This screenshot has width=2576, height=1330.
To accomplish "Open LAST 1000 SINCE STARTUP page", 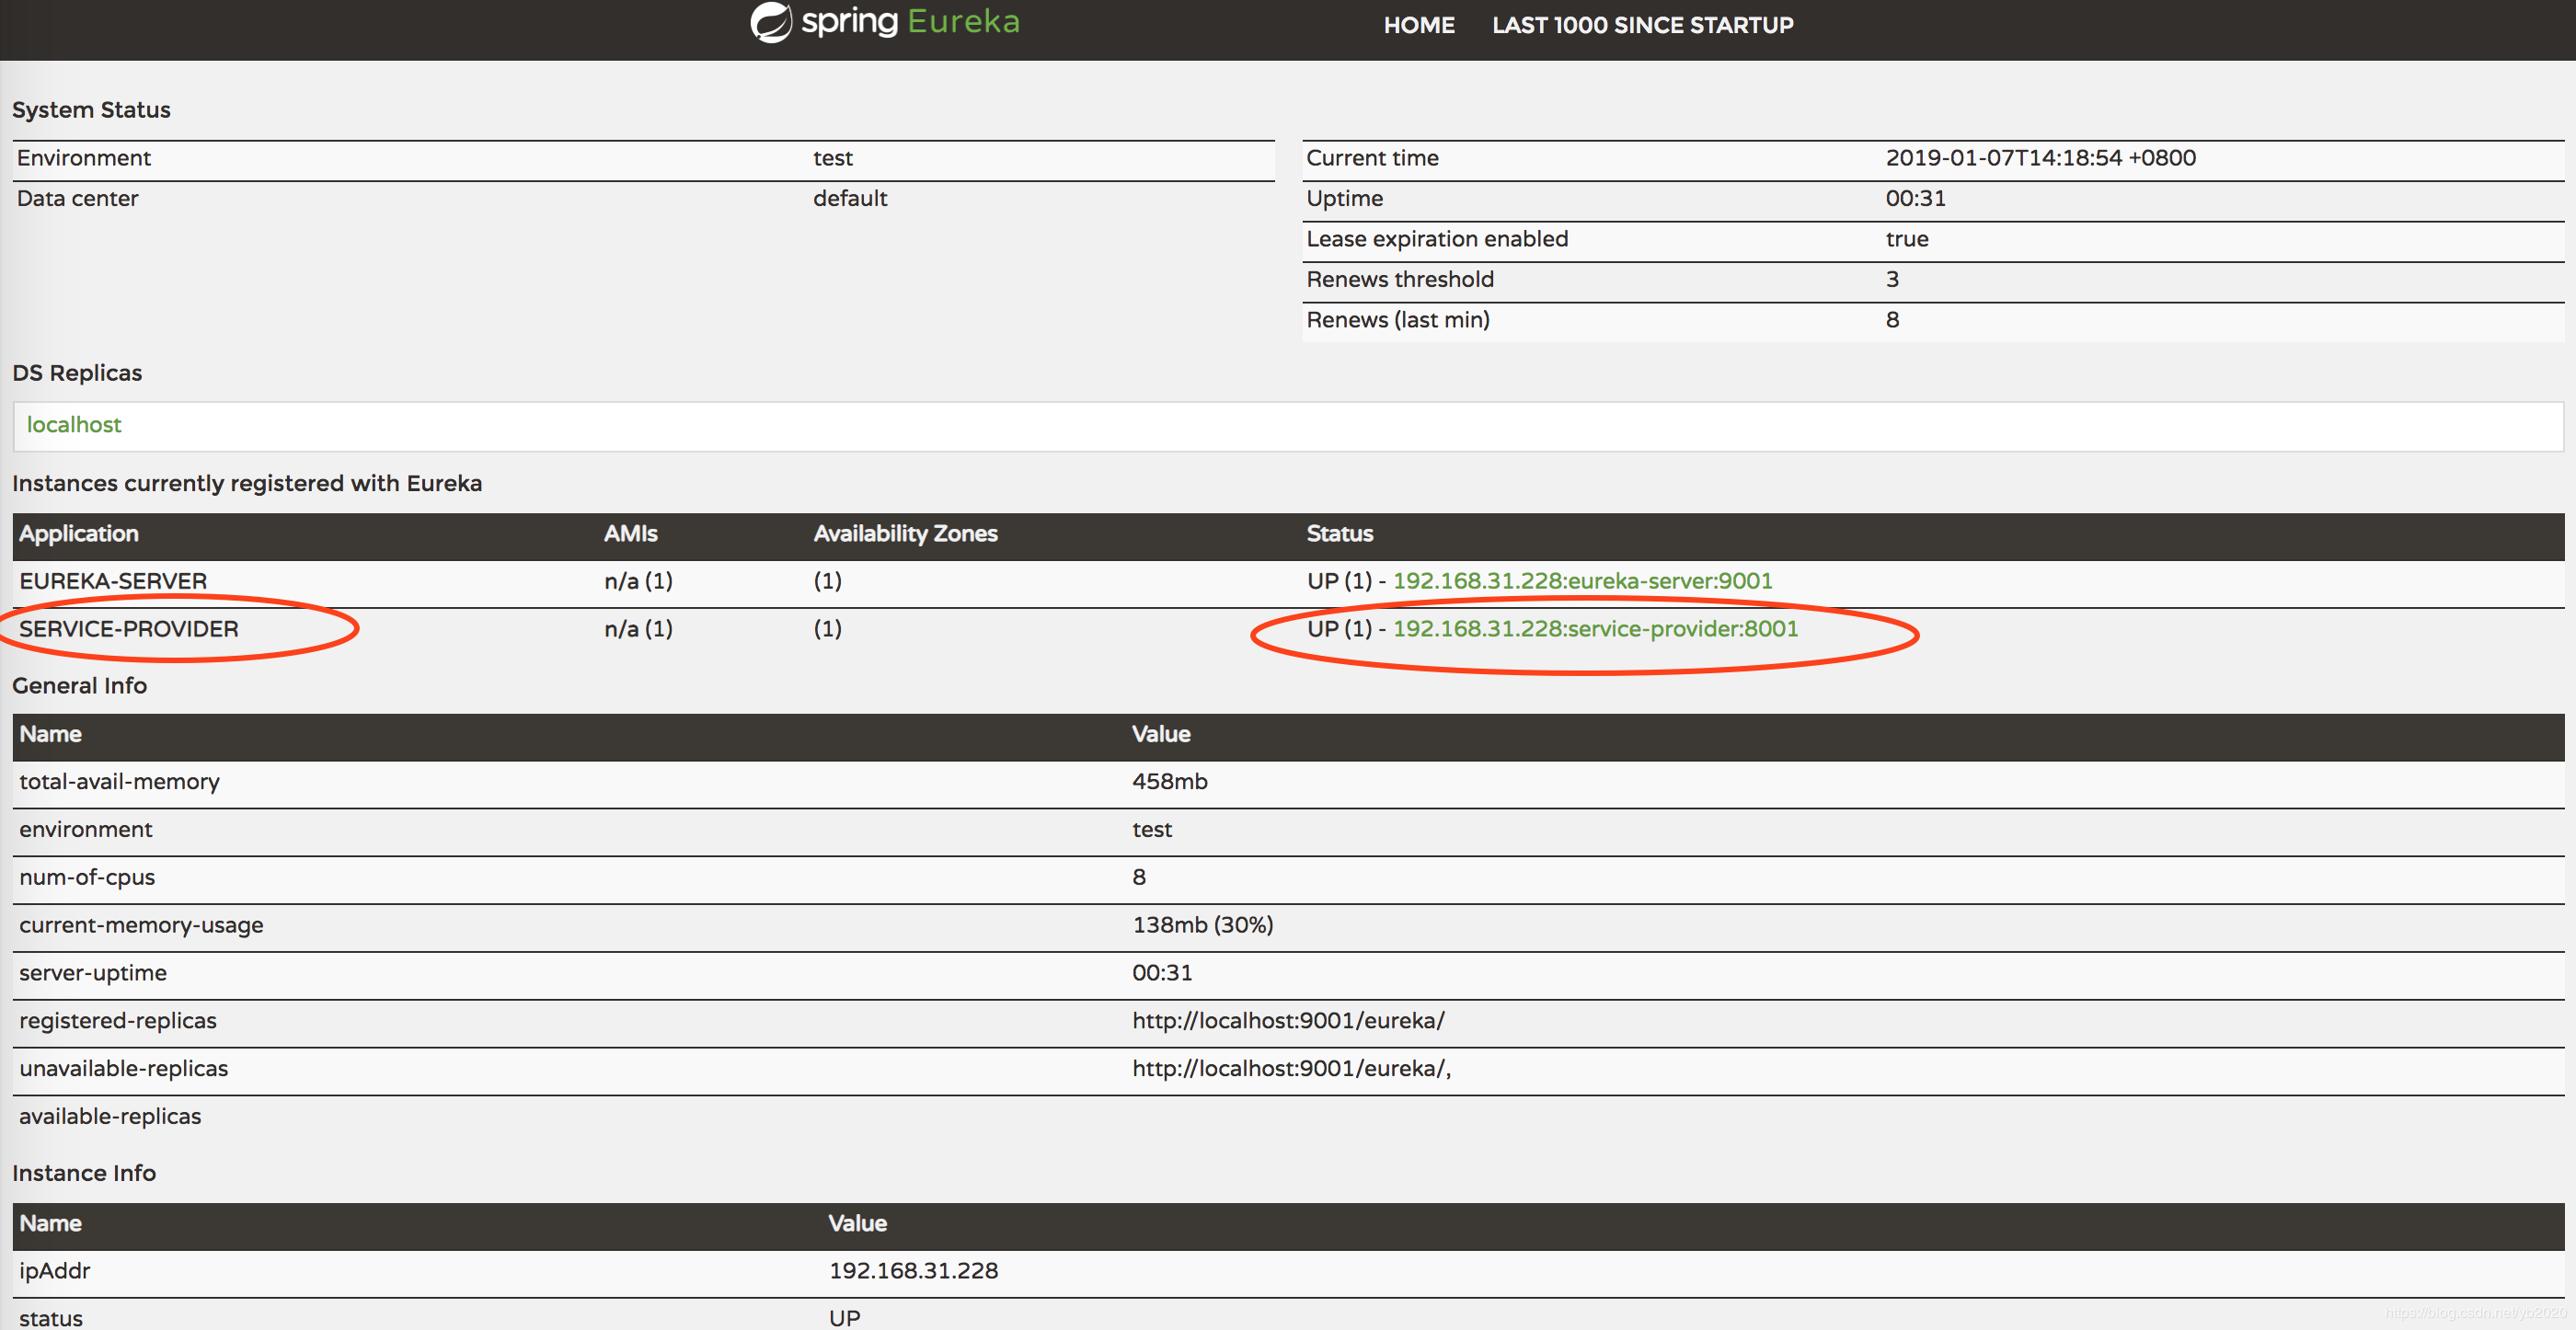I will click(1642, 25).
